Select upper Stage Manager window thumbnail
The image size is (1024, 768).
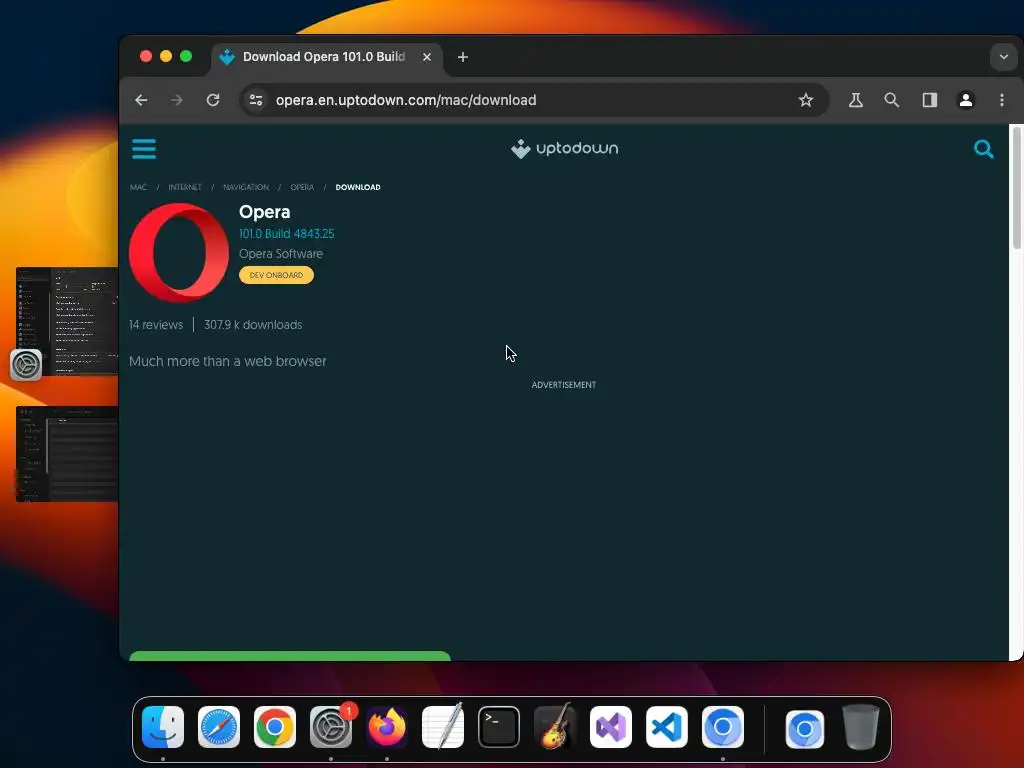click(x=67, y=321)
